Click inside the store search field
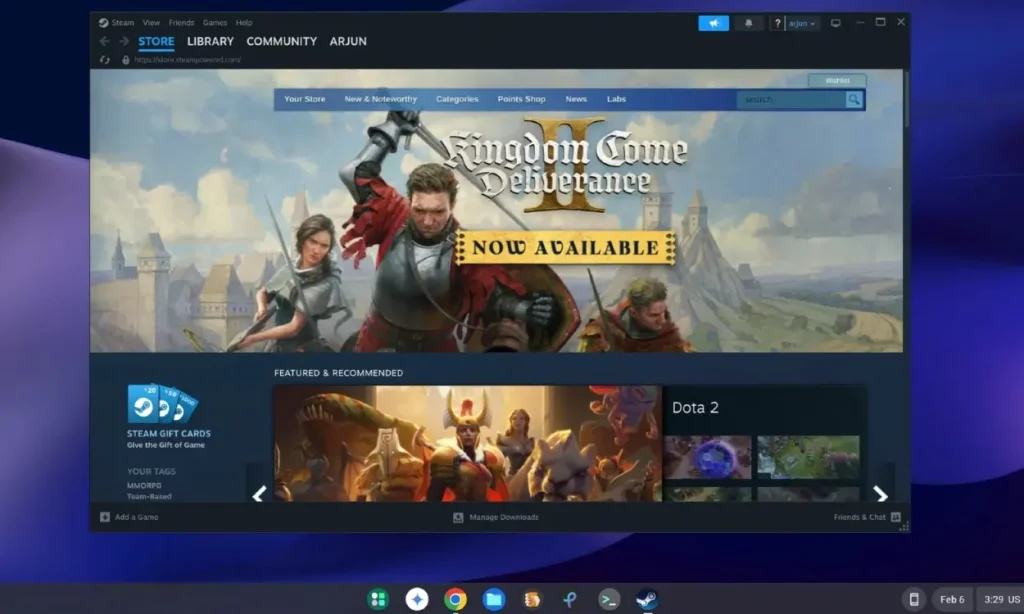This screenshot has width=1024, height=614. pos(792,99)
